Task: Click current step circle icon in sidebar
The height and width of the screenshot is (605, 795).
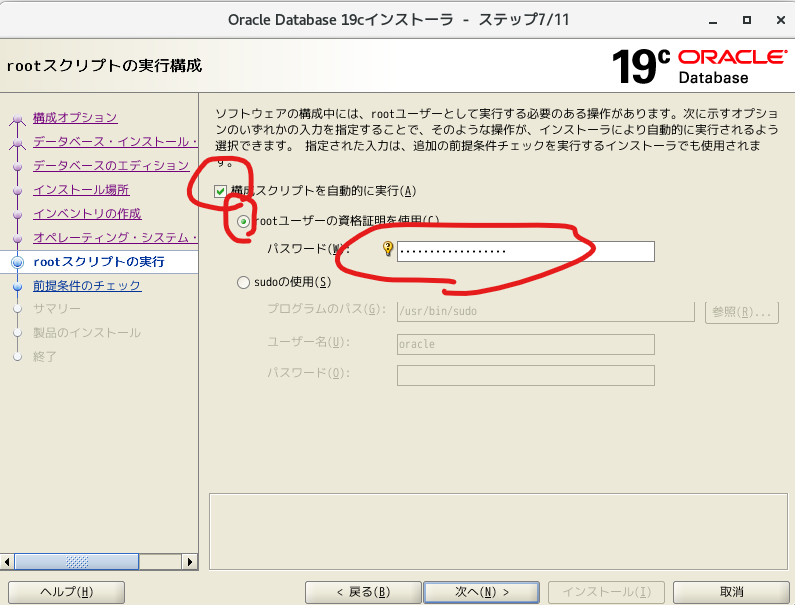Action: click(x=18, y=262)
